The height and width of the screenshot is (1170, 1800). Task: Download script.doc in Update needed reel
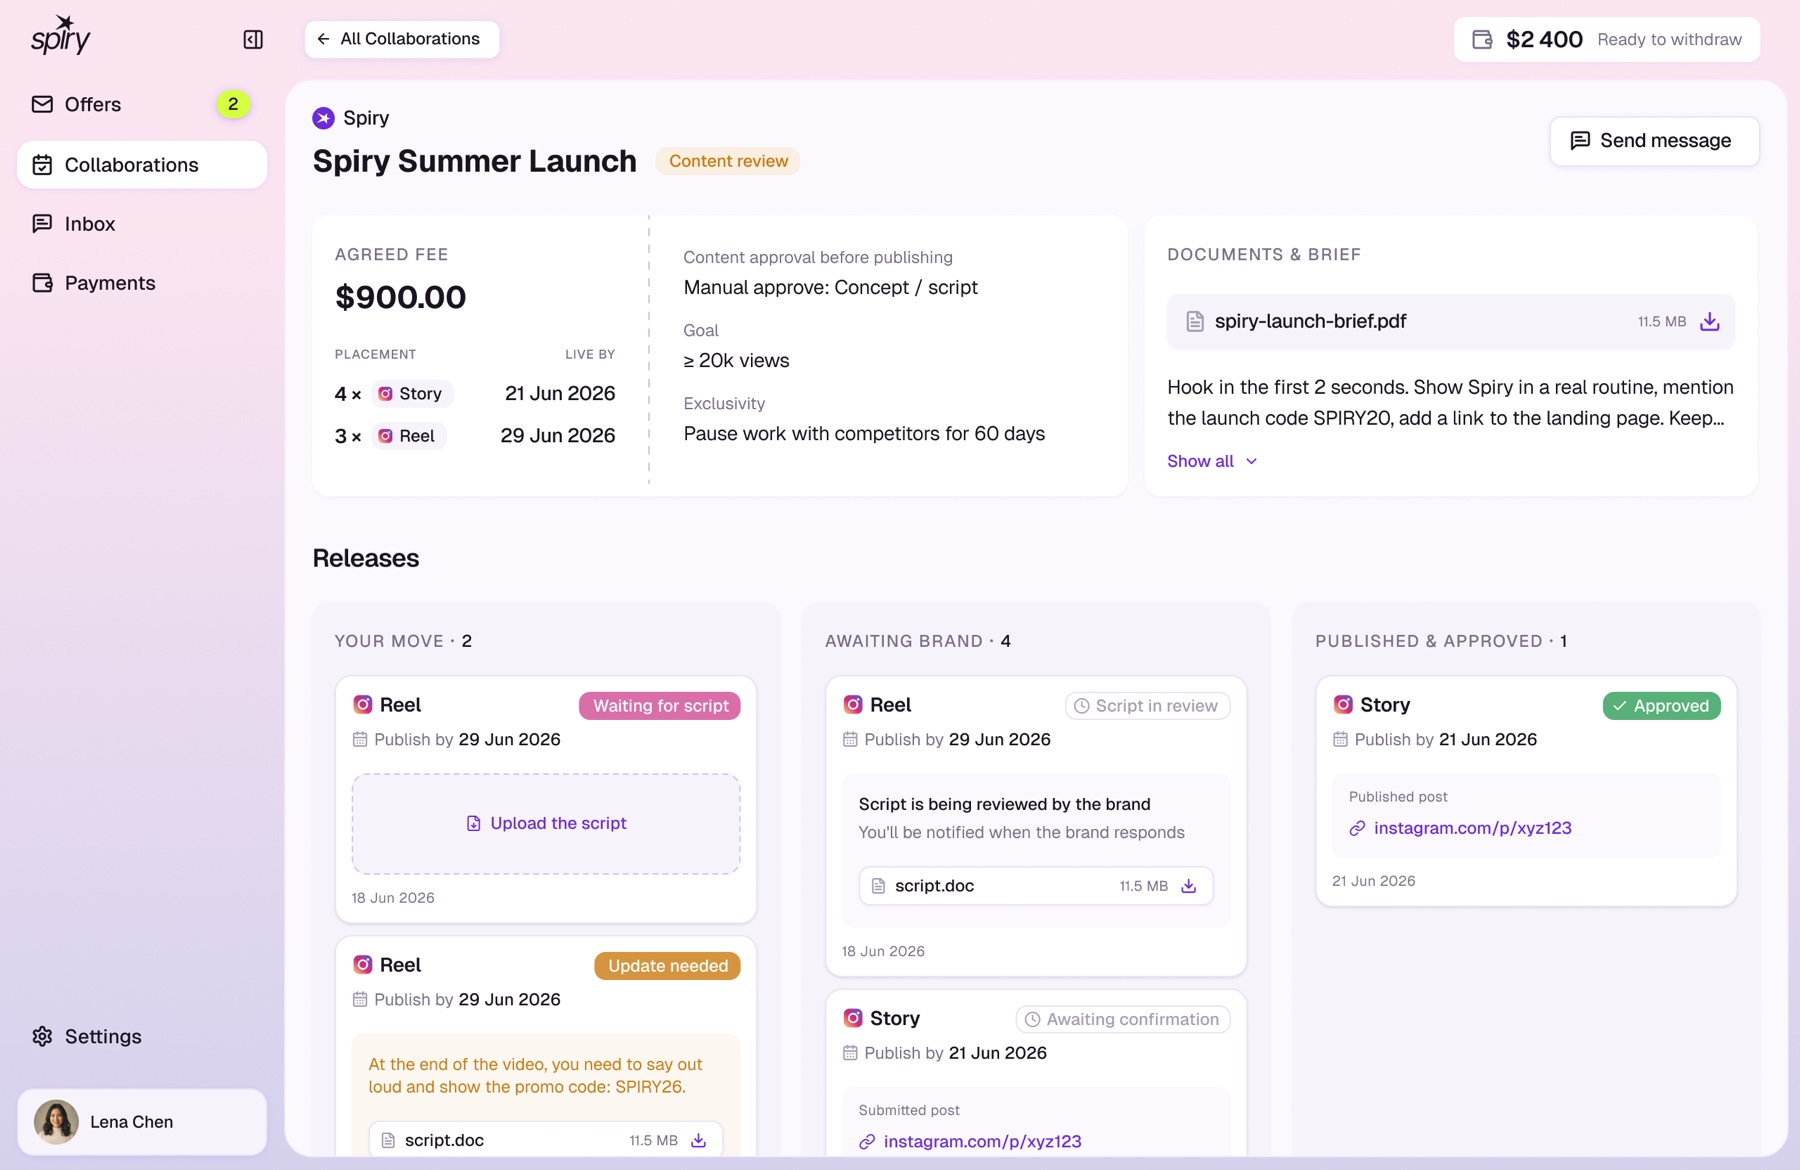click(699, 1140)
